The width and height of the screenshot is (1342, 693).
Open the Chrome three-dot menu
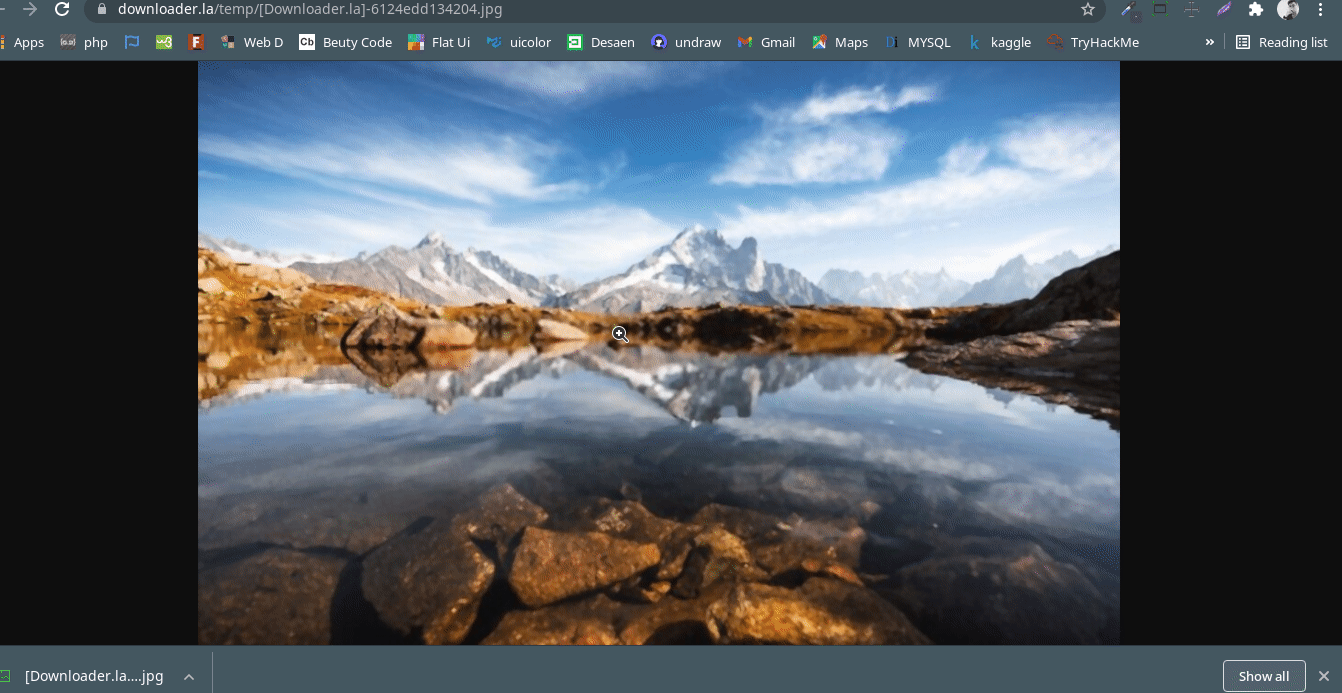[x=1322, y=10]
